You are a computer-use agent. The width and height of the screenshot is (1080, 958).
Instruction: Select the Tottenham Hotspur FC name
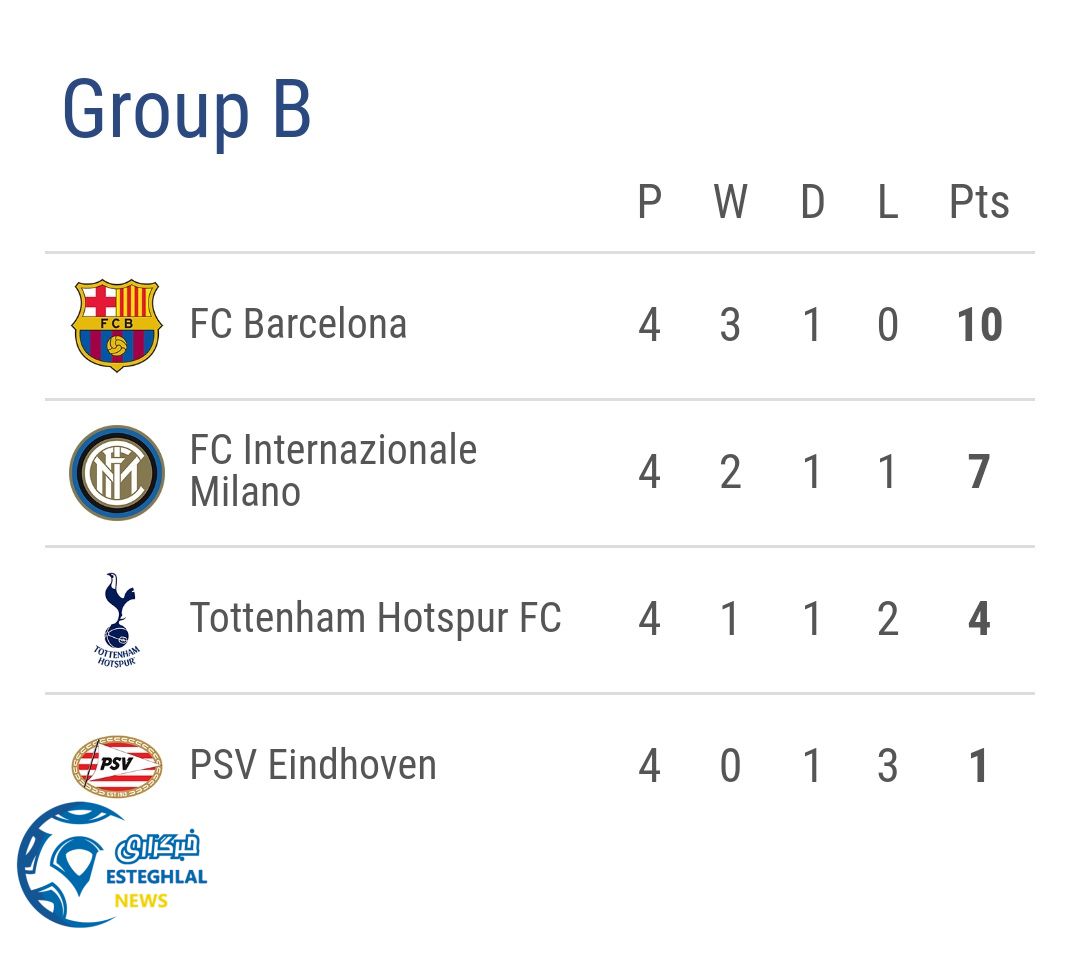[x=375, y=618]
